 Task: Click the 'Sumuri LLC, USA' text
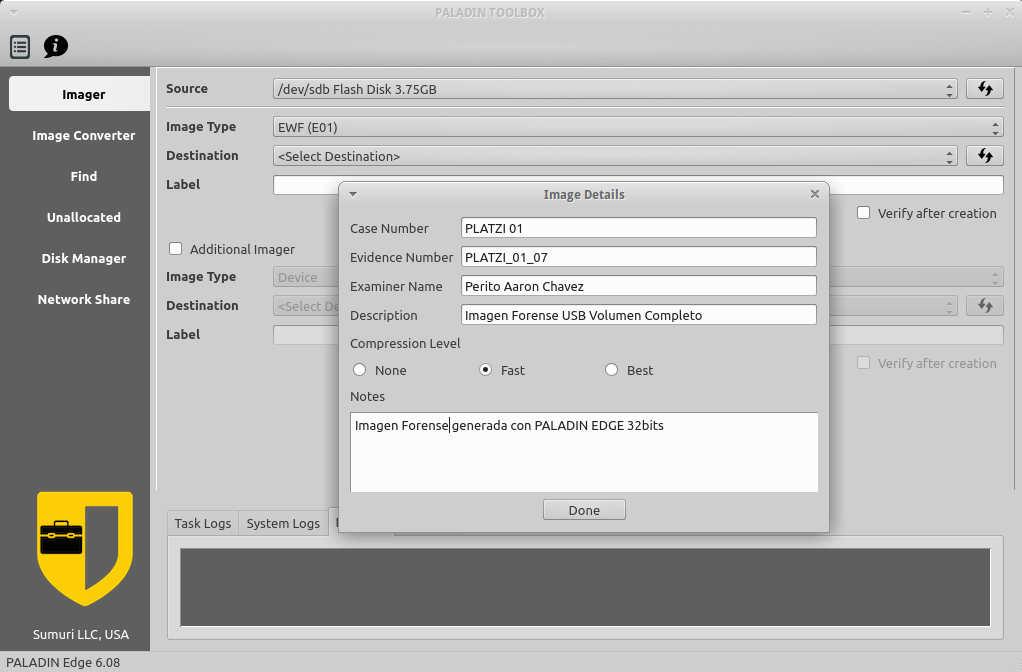tap(81, 634)
